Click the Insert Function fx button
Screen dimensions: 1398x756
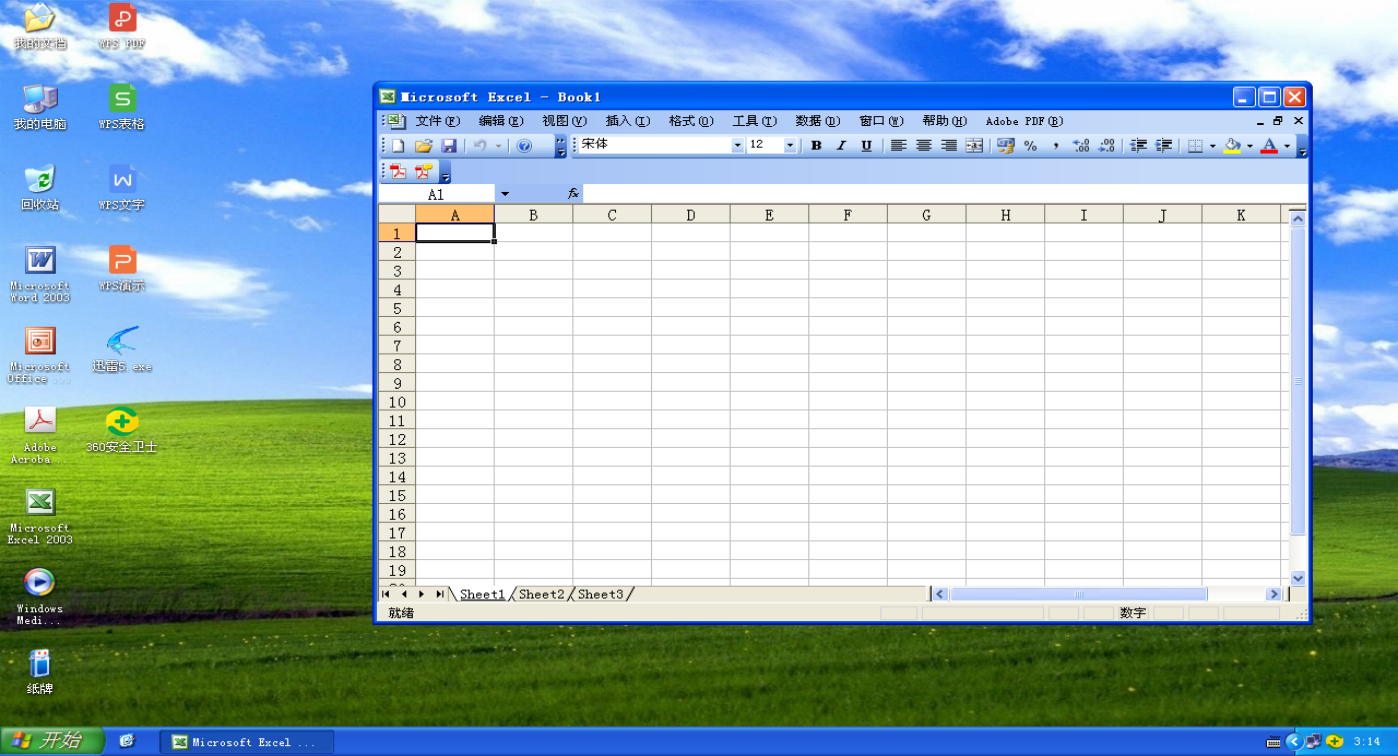point(573,194)
